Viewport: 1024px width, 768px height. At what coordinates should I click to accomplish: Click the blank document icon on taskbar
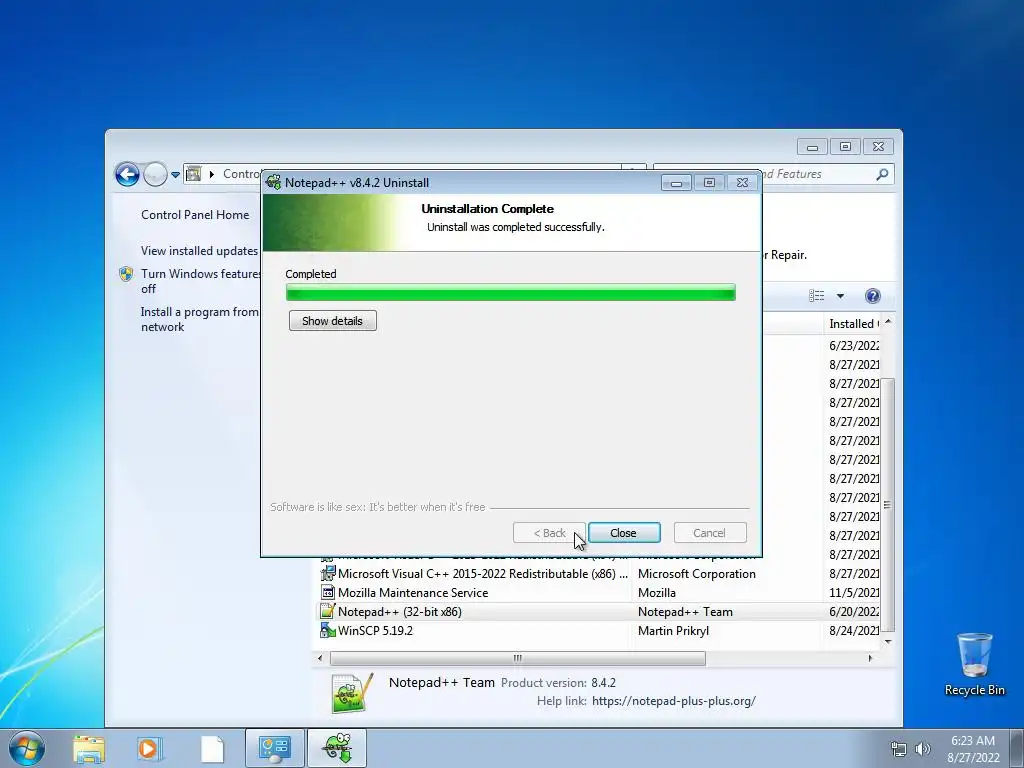(212, 749)
